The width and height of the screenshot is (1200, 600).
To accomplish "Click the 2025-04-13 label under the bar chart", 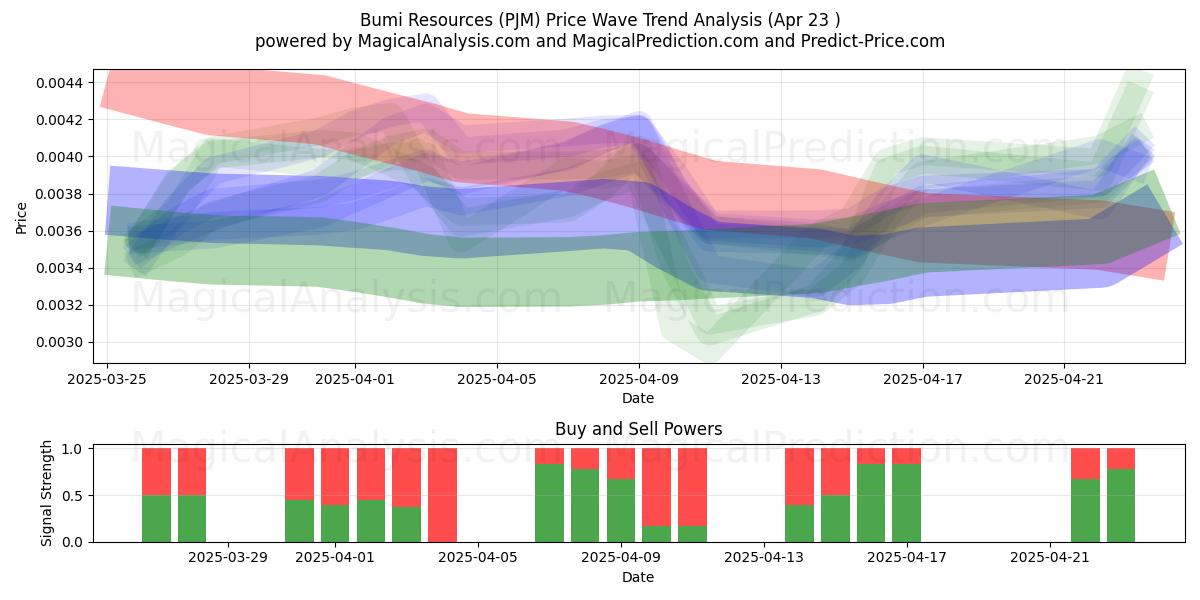I will point(764,558).
